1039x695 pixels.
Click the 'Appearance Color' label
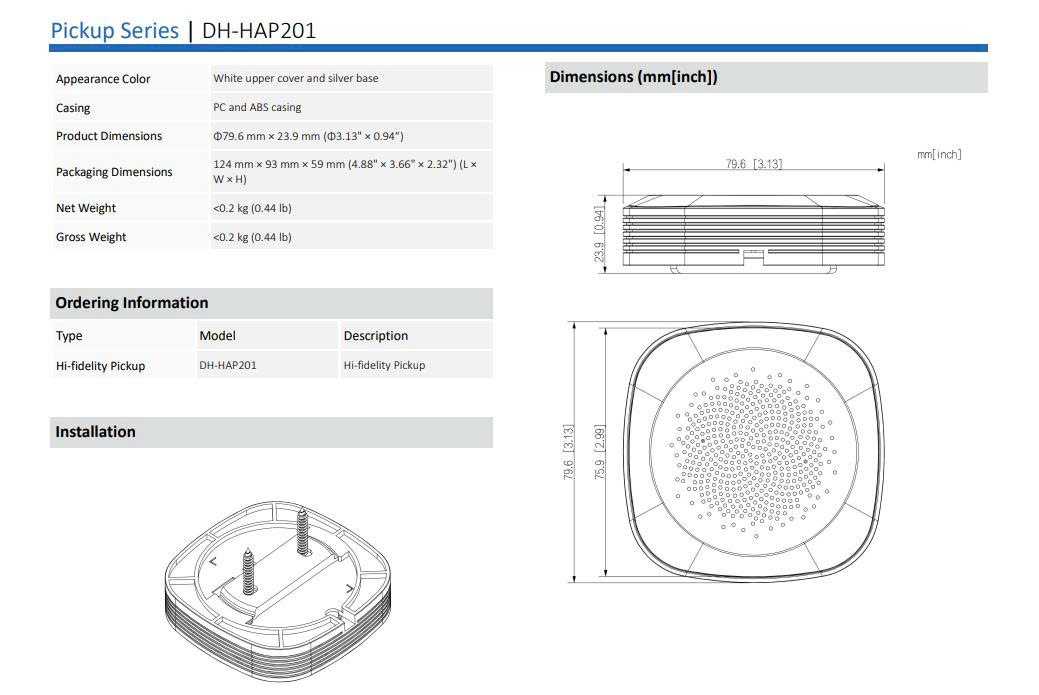(x=103, y=79)
